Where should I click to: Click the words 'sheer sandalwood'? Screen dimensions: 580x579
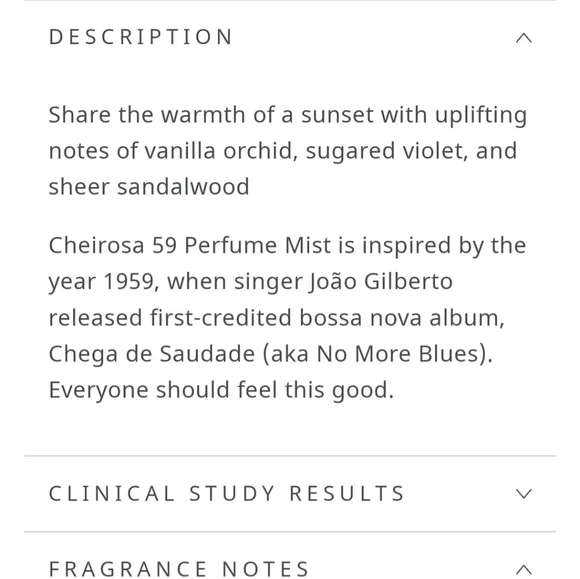click(x=149, y=186)
